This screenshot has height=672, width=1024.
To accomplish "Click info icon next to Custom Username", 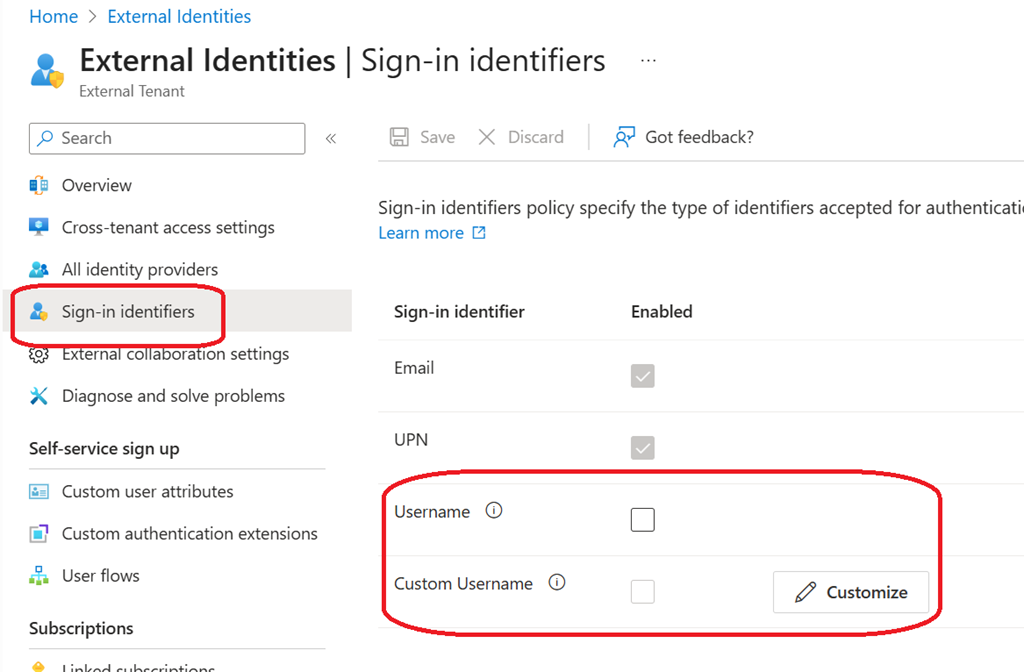I will pos(557,582).
